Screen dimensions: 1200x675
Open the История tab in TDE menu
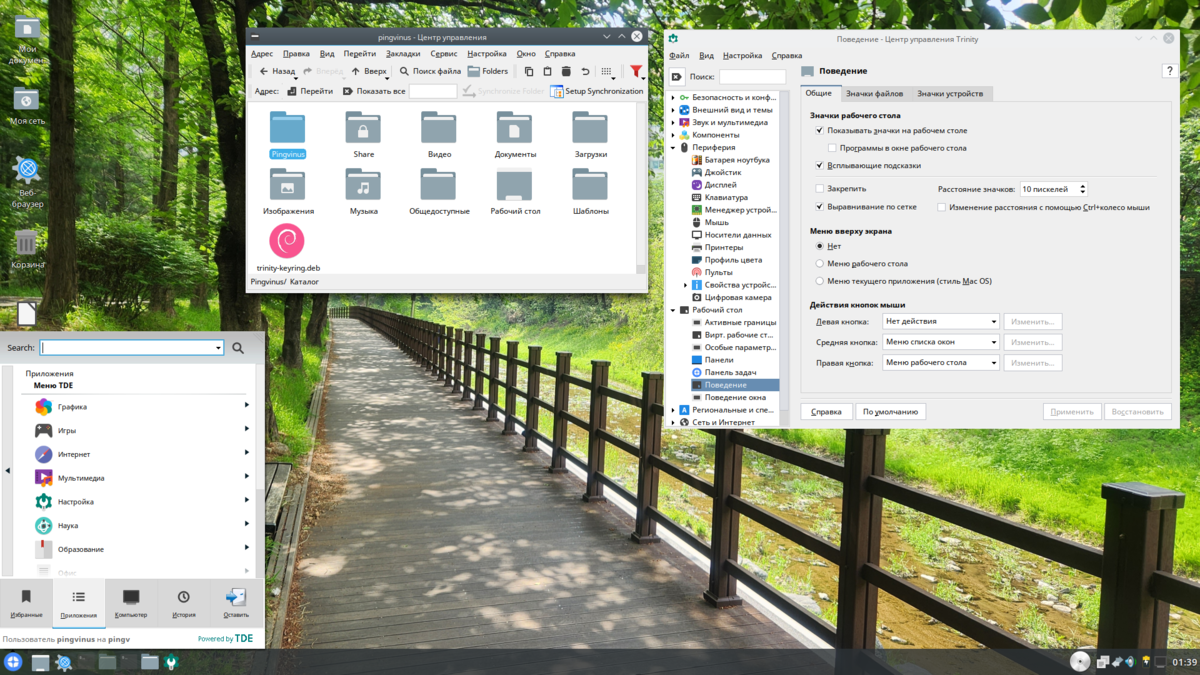[183, 603]
